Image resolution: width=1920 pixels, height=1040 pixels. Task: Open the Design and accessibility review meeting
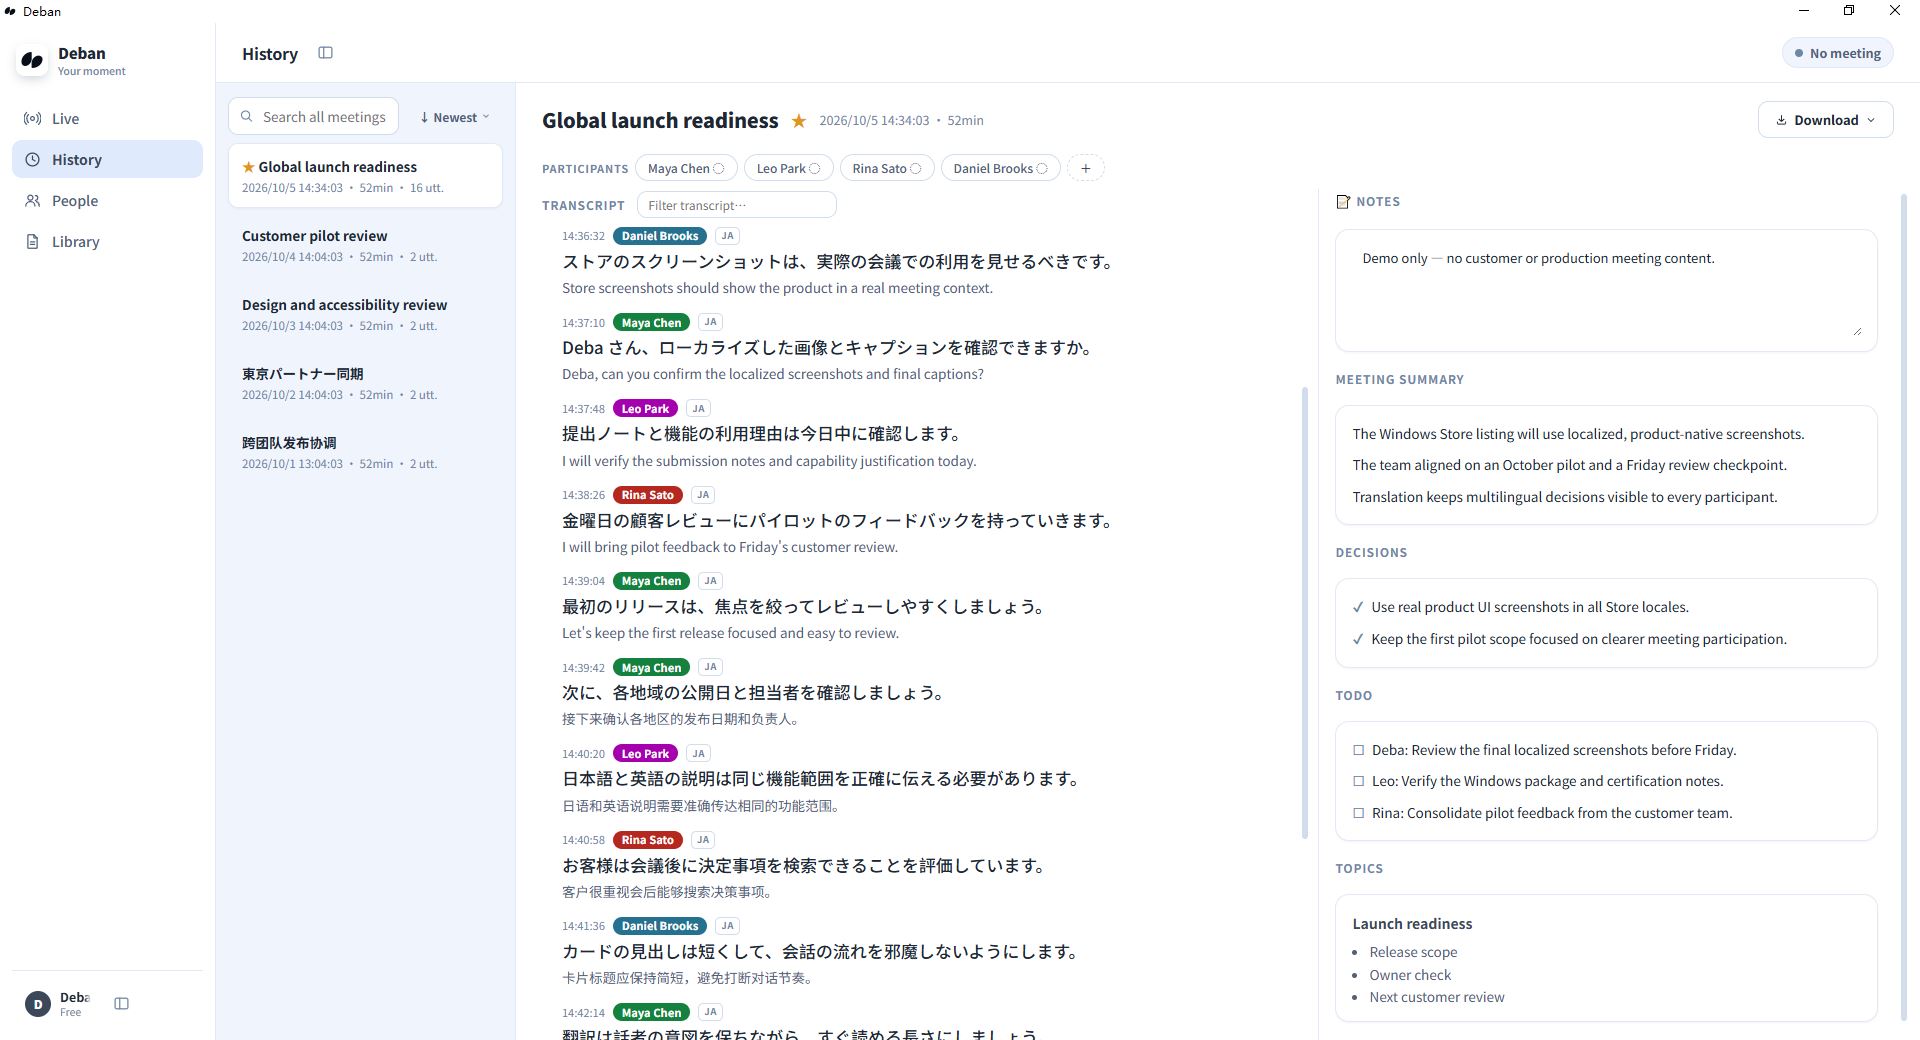pyautogui.click(x=365, y=315)
